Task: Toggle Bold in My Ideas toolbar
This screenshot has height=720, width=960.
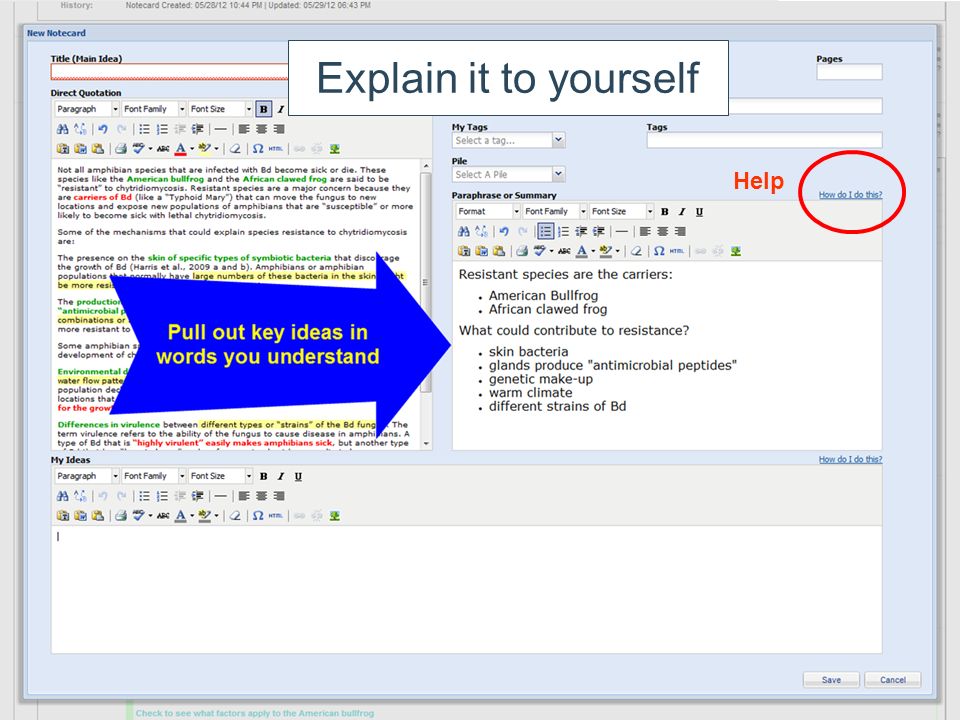Action: click(x=263, y=476)
